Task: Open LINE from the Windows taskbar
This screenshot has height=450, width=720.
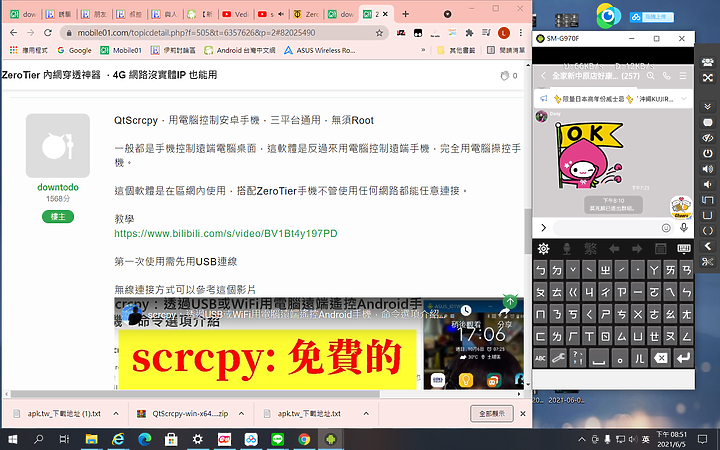Action: point(277,439)
